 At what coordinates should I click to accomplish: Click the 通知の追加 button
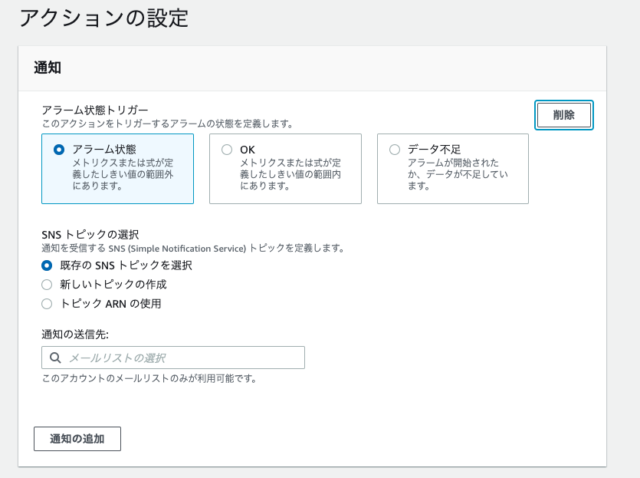pos(77,439)
